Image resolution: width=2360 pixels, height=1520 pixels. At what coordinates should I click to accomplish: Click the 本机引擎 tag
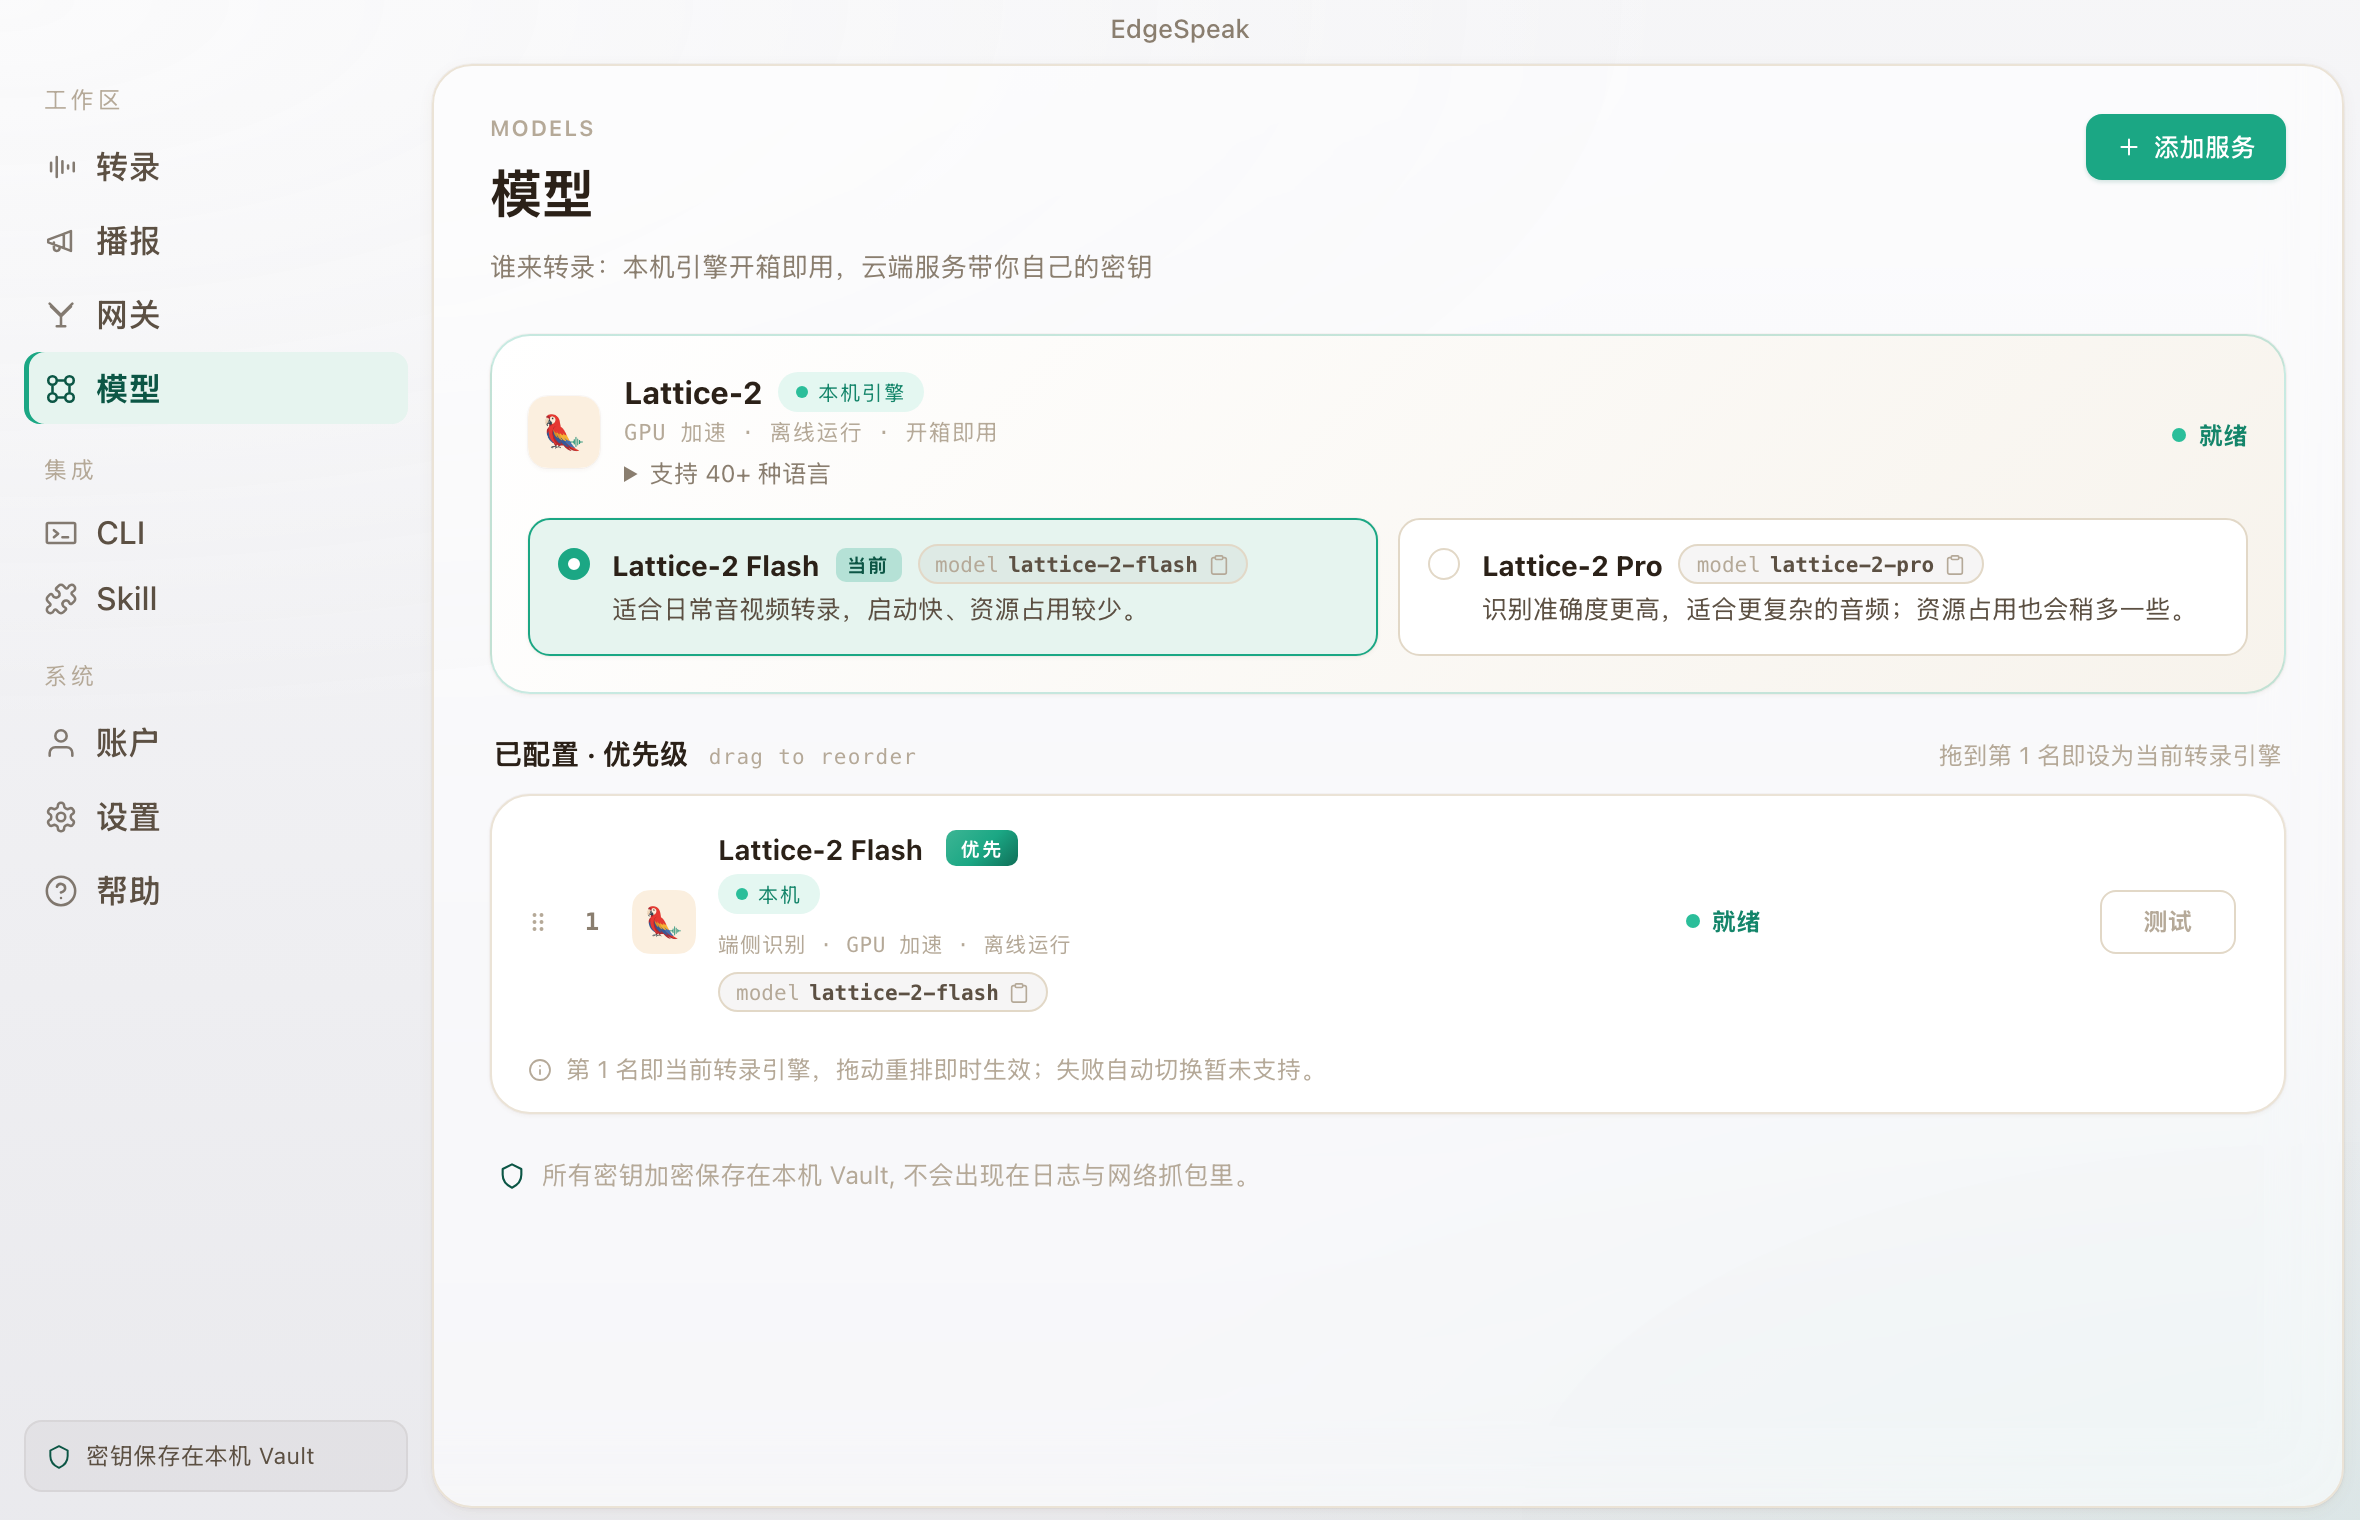click(850, 393)
